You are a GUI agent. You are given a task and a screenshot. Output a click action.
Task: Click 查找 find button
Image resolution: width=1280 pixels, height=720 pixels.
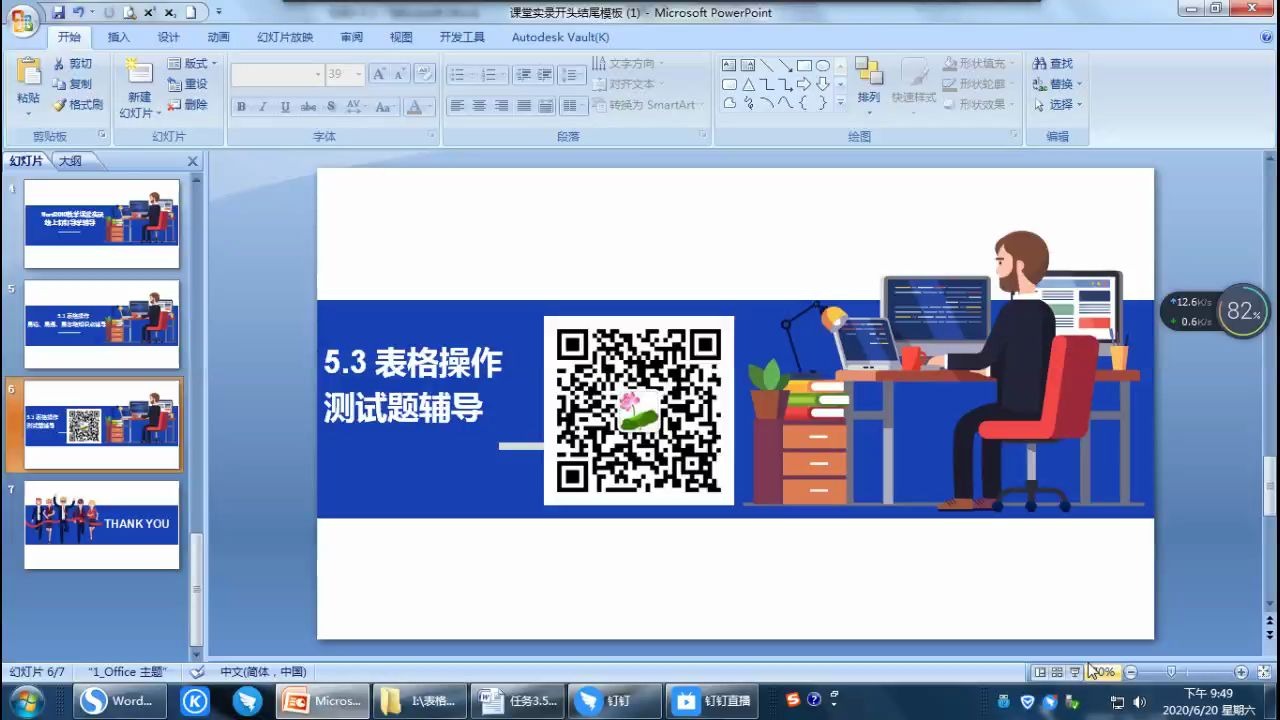1053,63
